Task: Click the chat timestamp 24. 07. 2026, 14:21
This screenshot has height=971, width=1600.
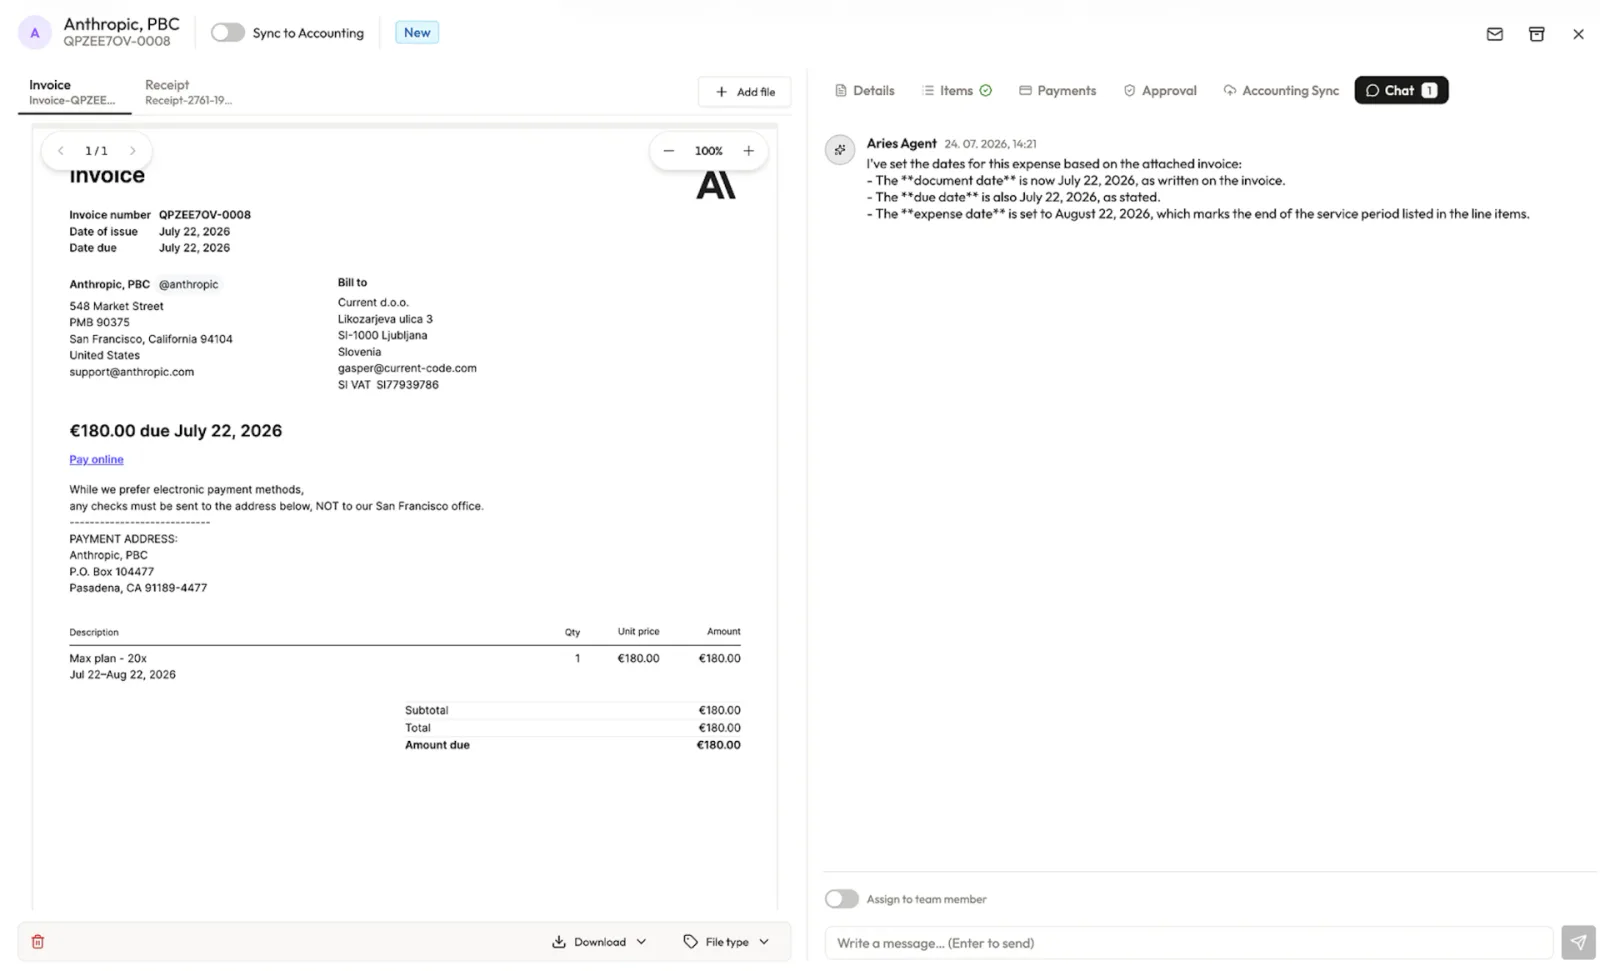Action: (x=990, y=144)
